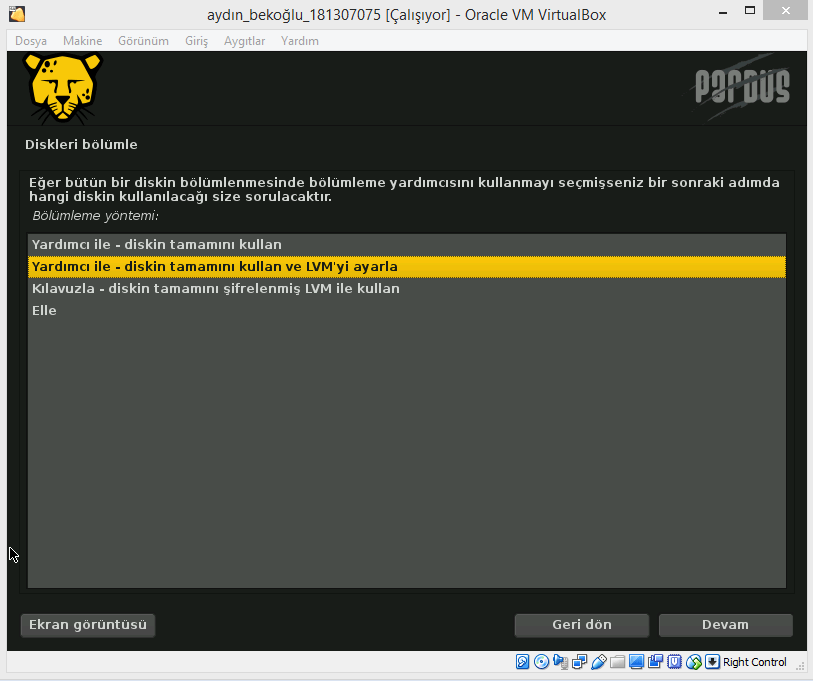Click the CPU virtualization status icon
Screen dimensions: 813x681
coord(675,662)
